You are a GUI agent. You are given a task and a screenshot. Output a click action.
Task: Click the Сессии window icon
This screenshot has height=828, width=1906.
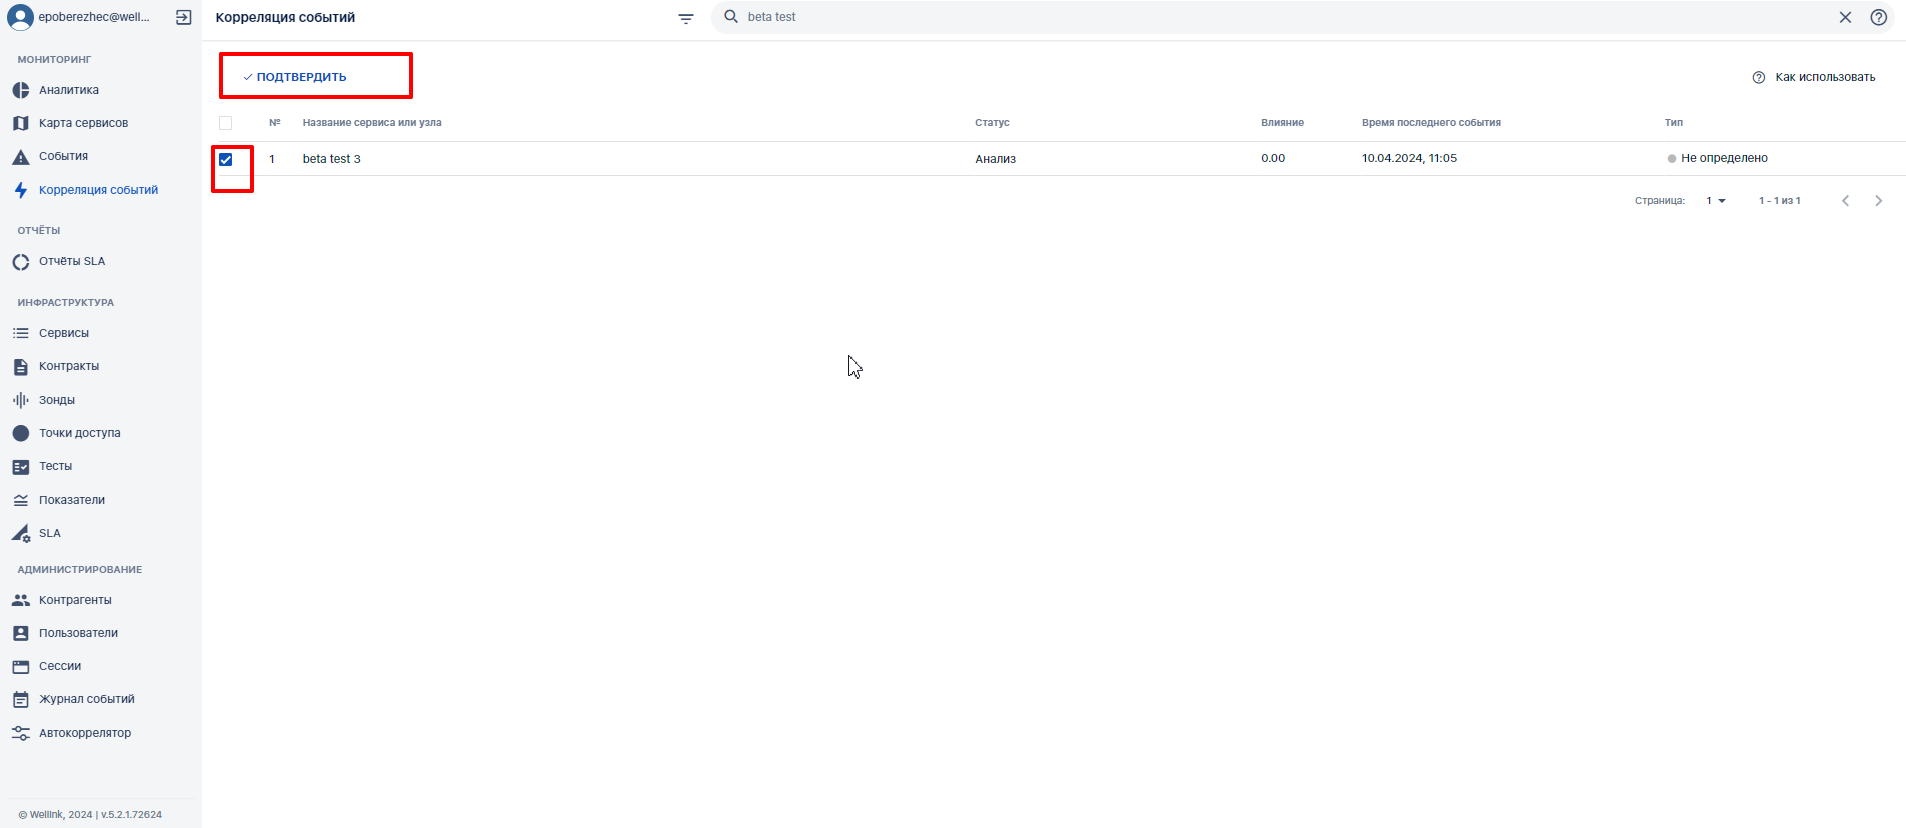pyautogui.click(x=21, y=667)
